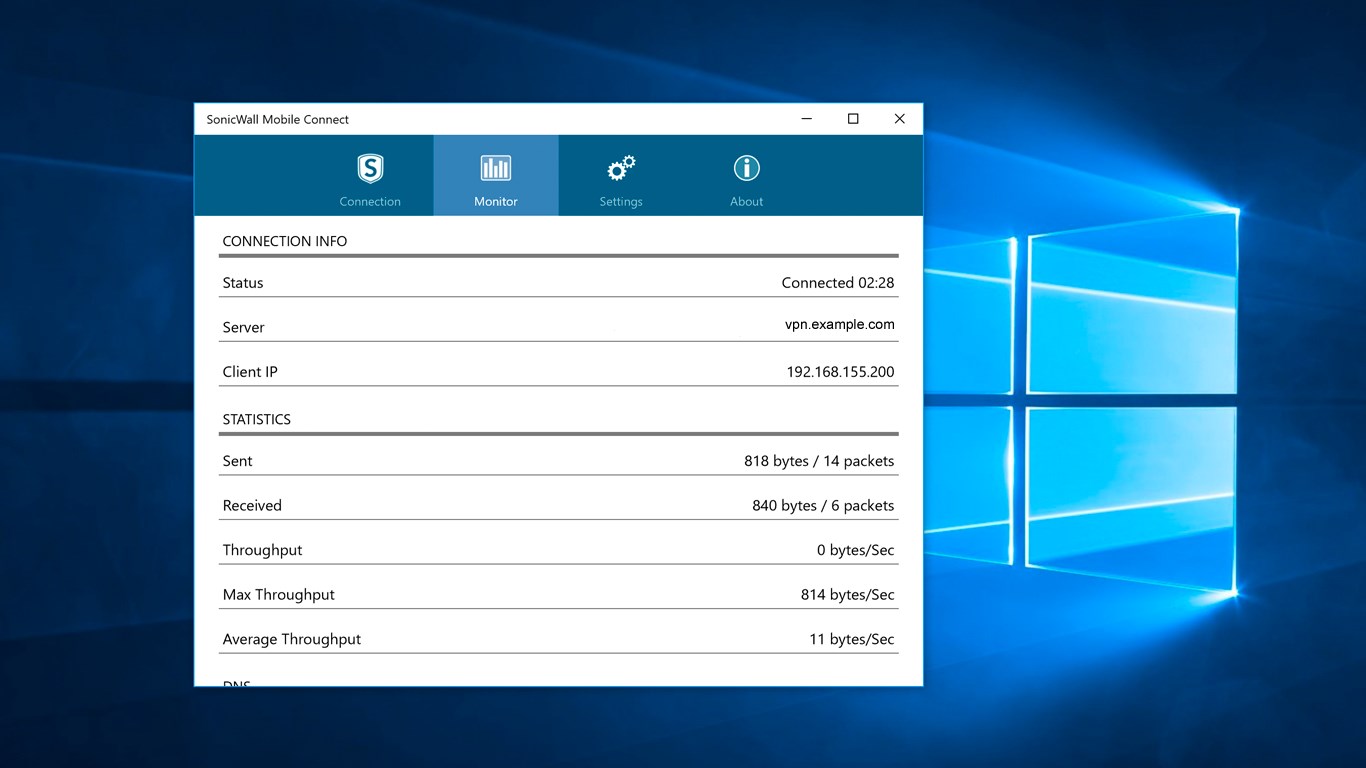The width and height of the screenshot is (1366, 768).
Task: Minimize the SonicWall Mobile Connect window
Action: 807,119
